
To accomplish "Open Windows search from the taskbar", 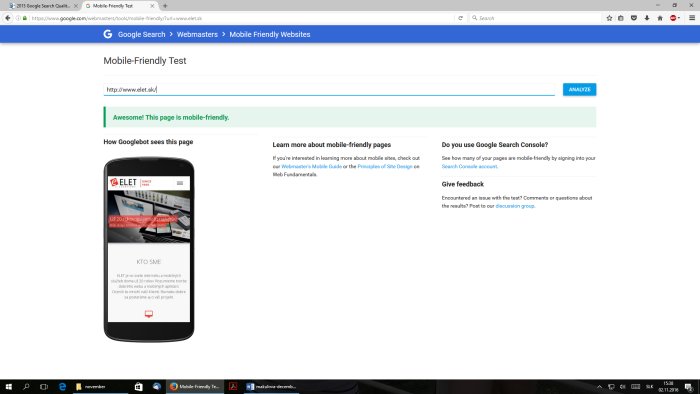I will tap(26, 386).
